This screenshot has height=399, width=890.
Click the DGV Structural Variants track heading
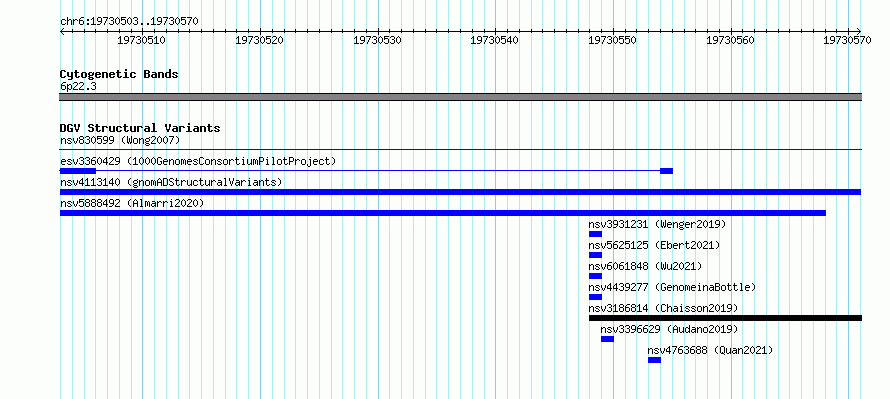(140, 128)
